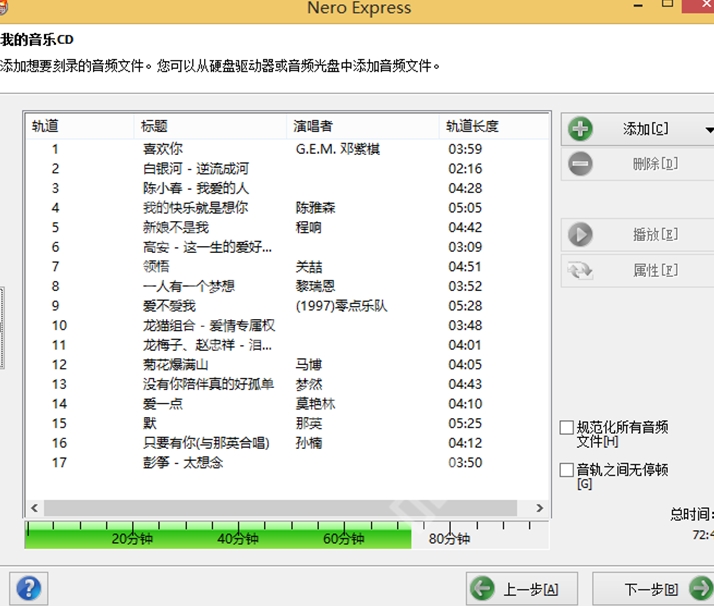This screenshot has height=606, width=714.
Task: Sort by 轨道 column header
Action: 79,126
